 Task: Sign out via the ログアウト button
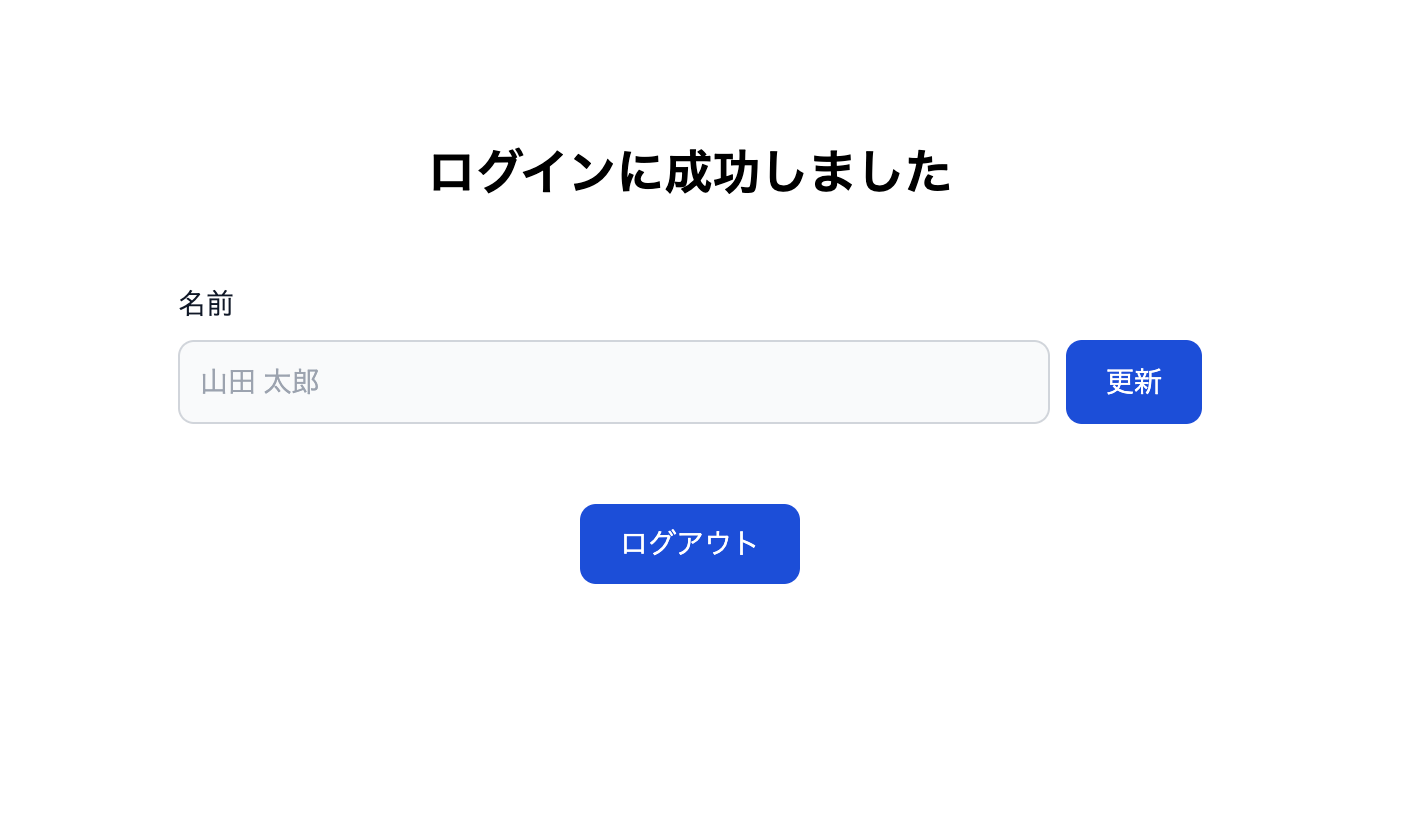689,544
